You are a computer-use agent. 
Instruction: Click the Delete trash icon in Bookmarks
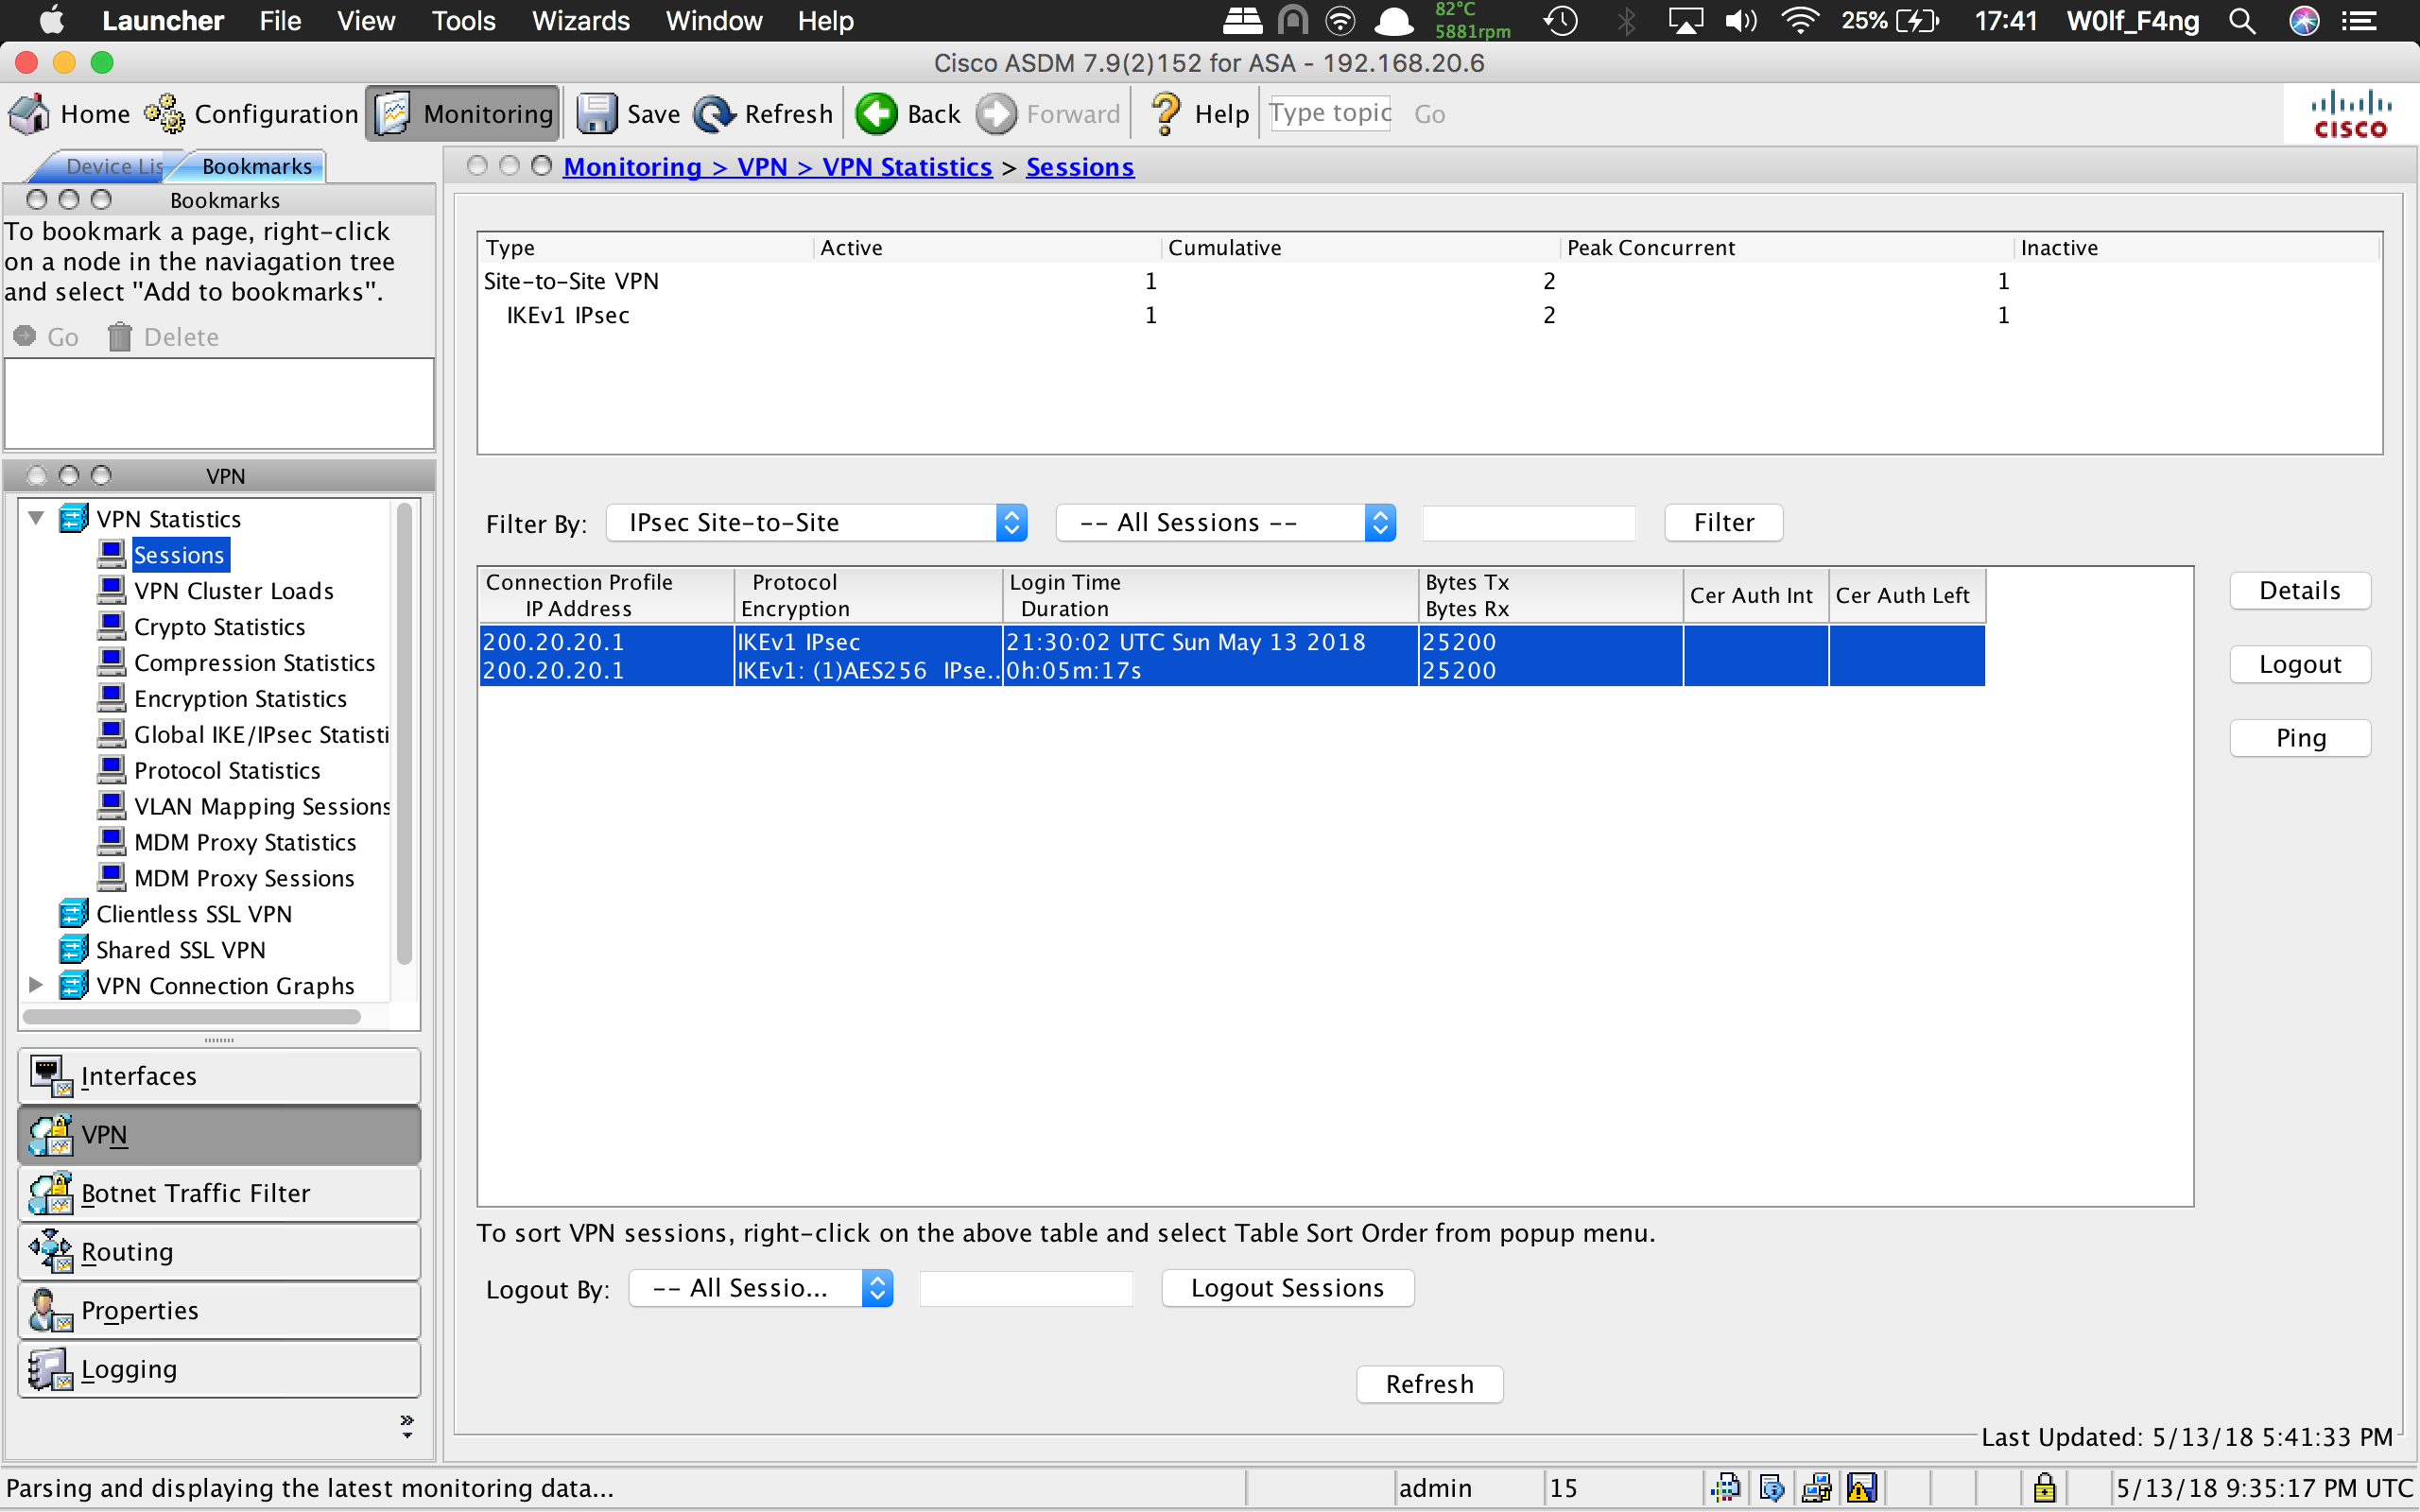[x=119, y=337]
